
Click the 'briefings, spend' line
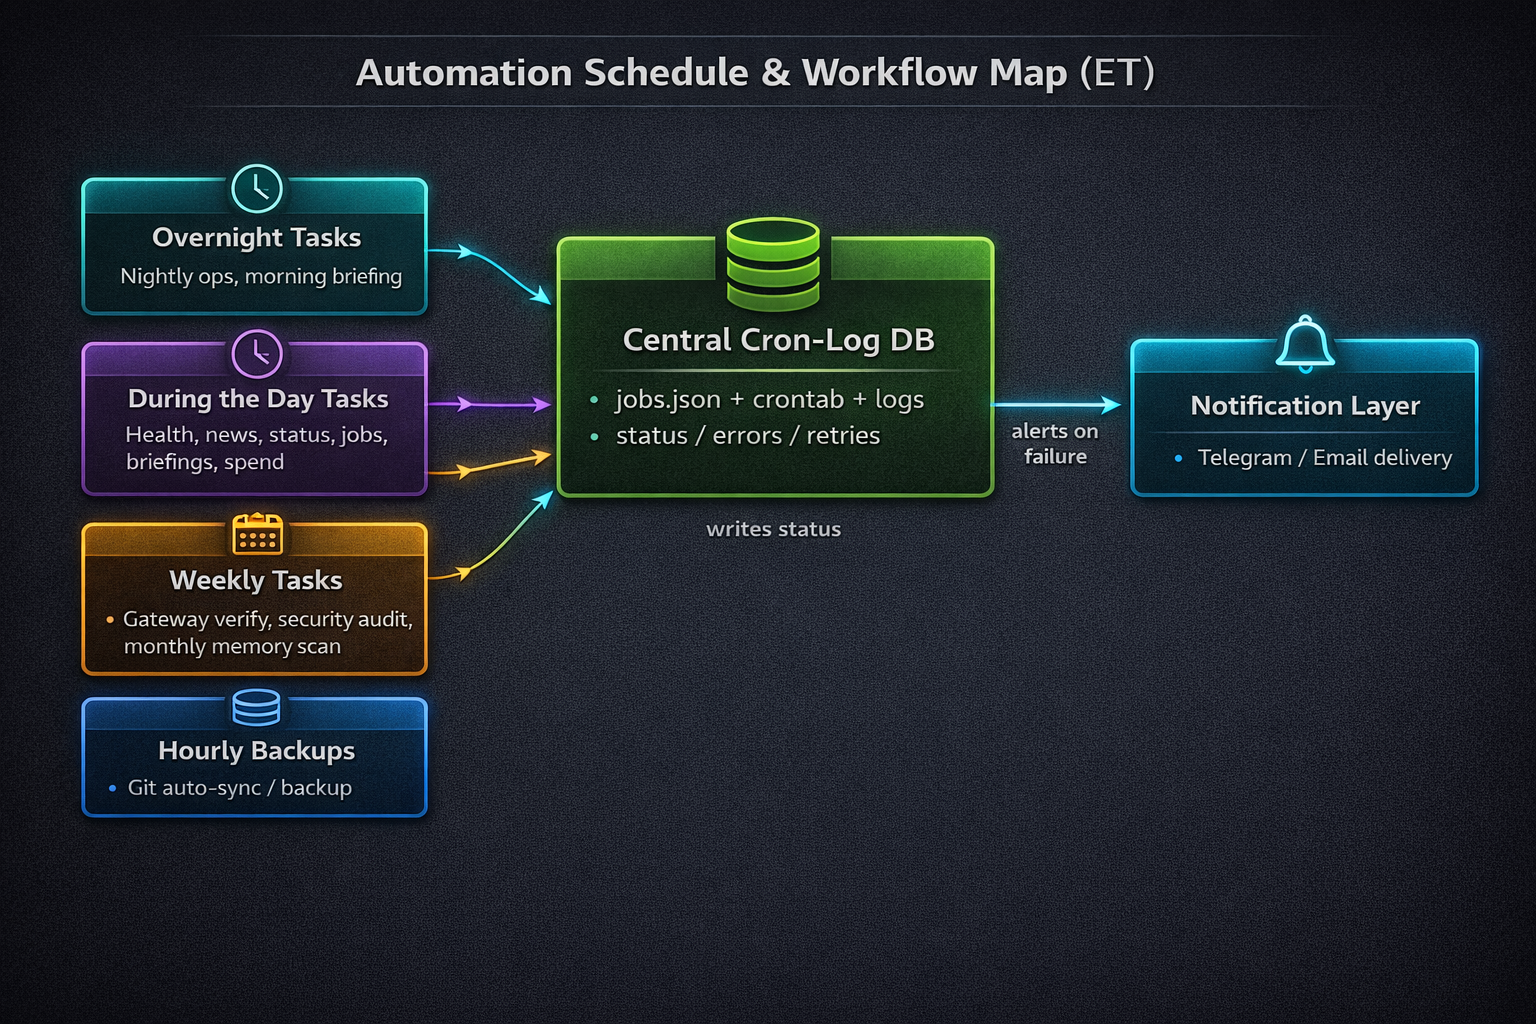205,462
